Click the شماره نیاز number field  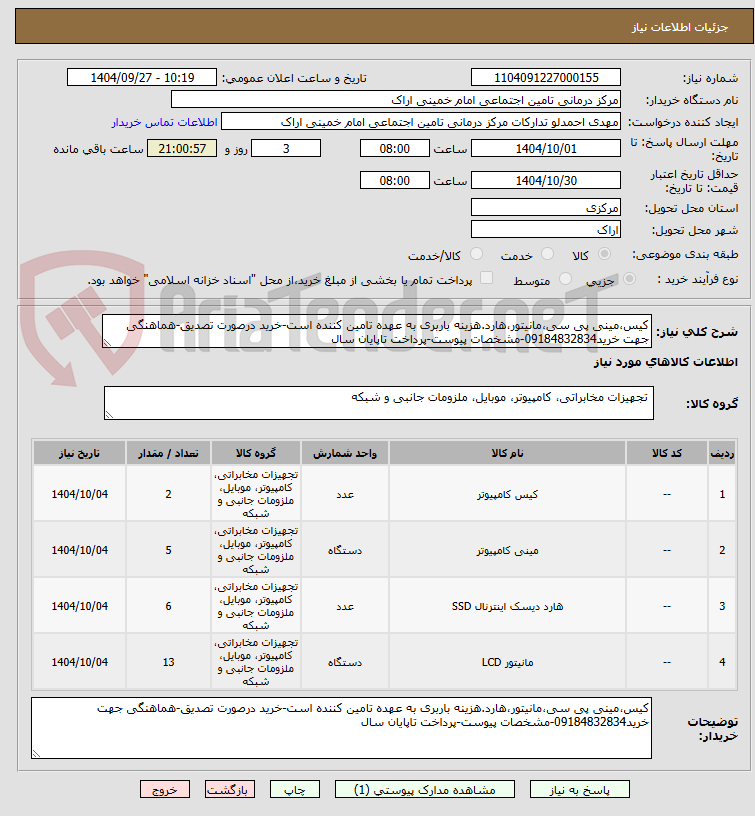click(546, 78)
